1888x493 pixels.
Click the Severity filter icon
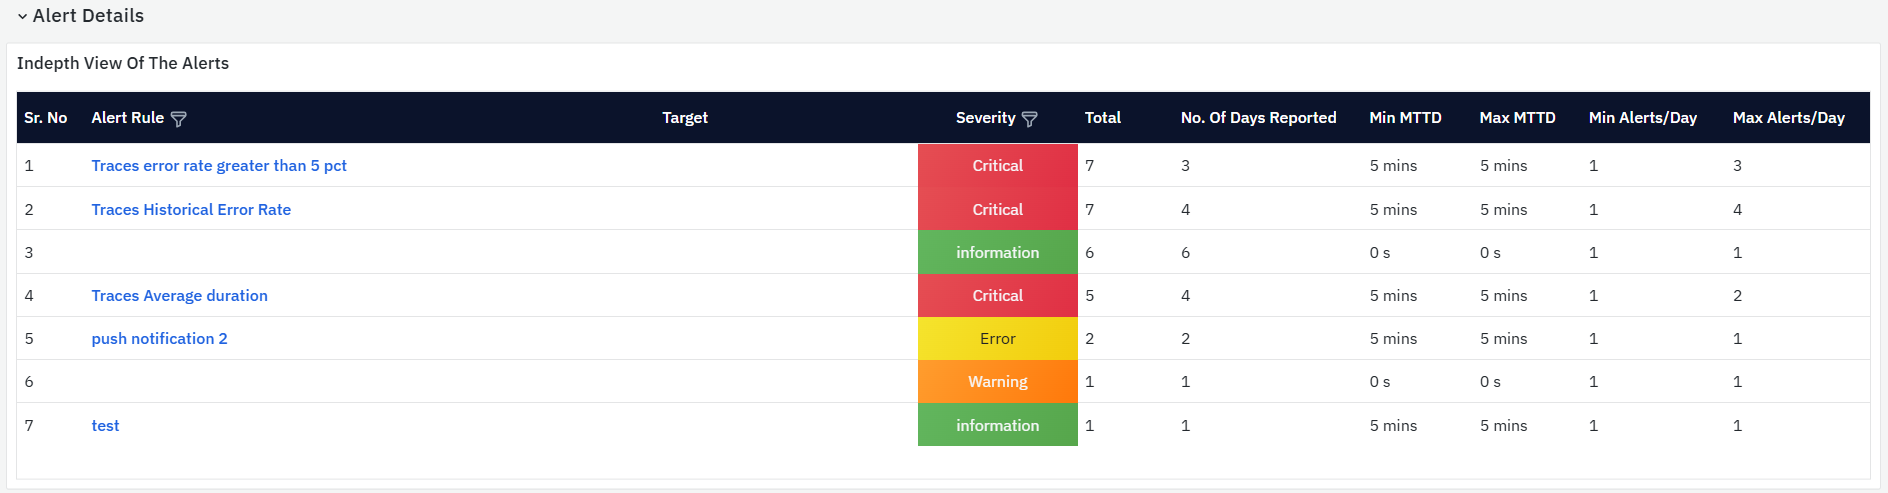[x=1029, y=119]
